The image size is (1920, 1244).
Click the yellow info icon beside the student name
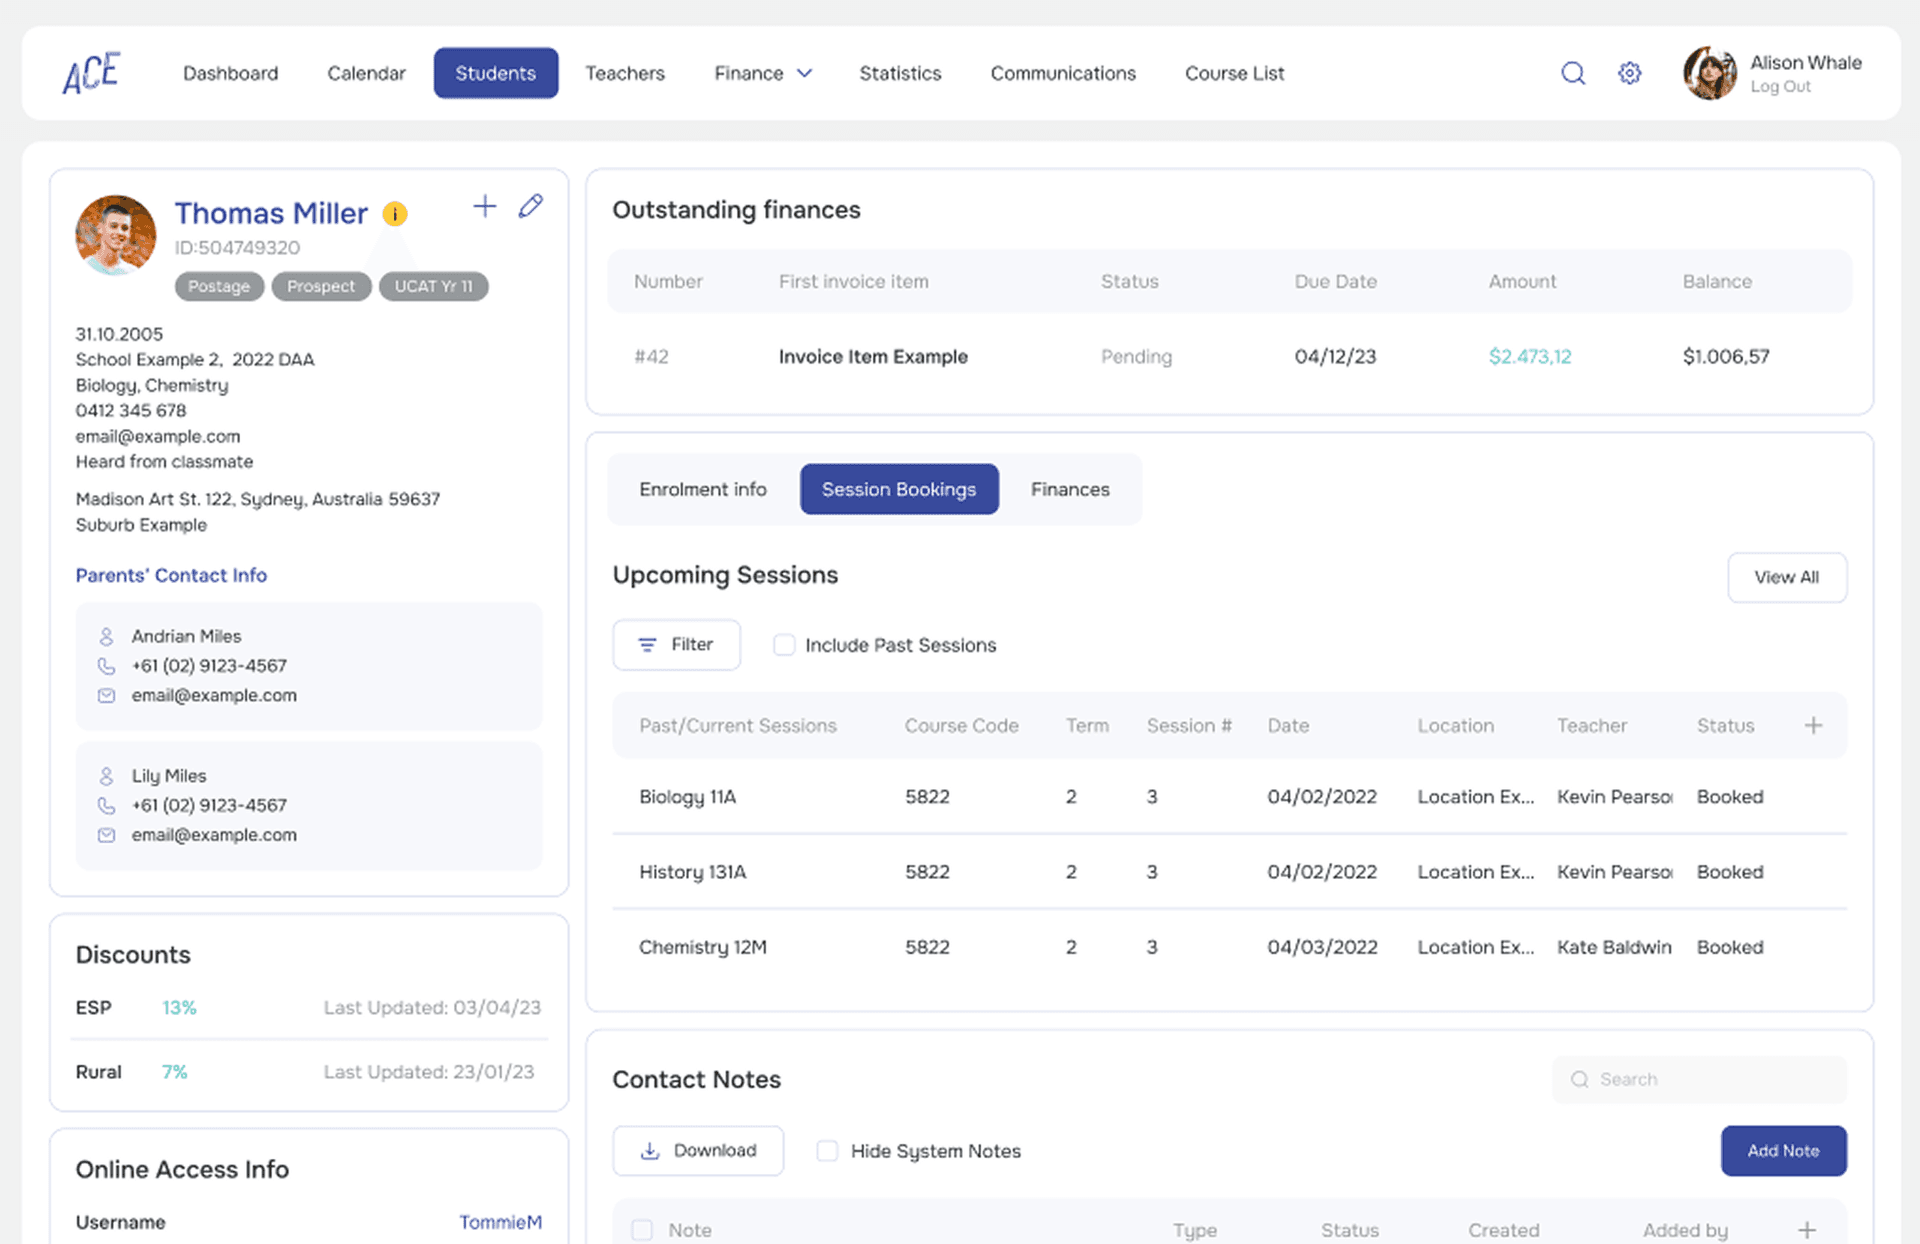click(x=394, y=213)
